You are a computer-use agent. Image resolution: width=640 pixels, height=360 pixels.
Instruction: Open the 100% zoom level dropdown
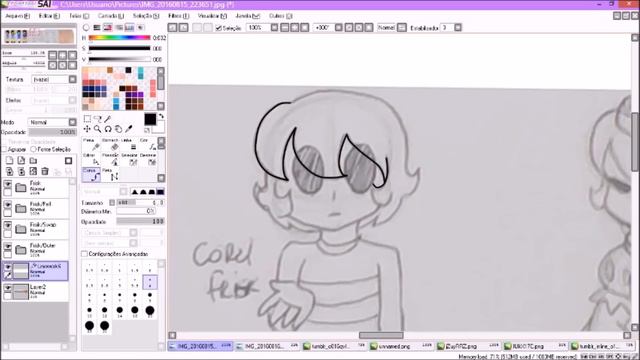[274, 27]
